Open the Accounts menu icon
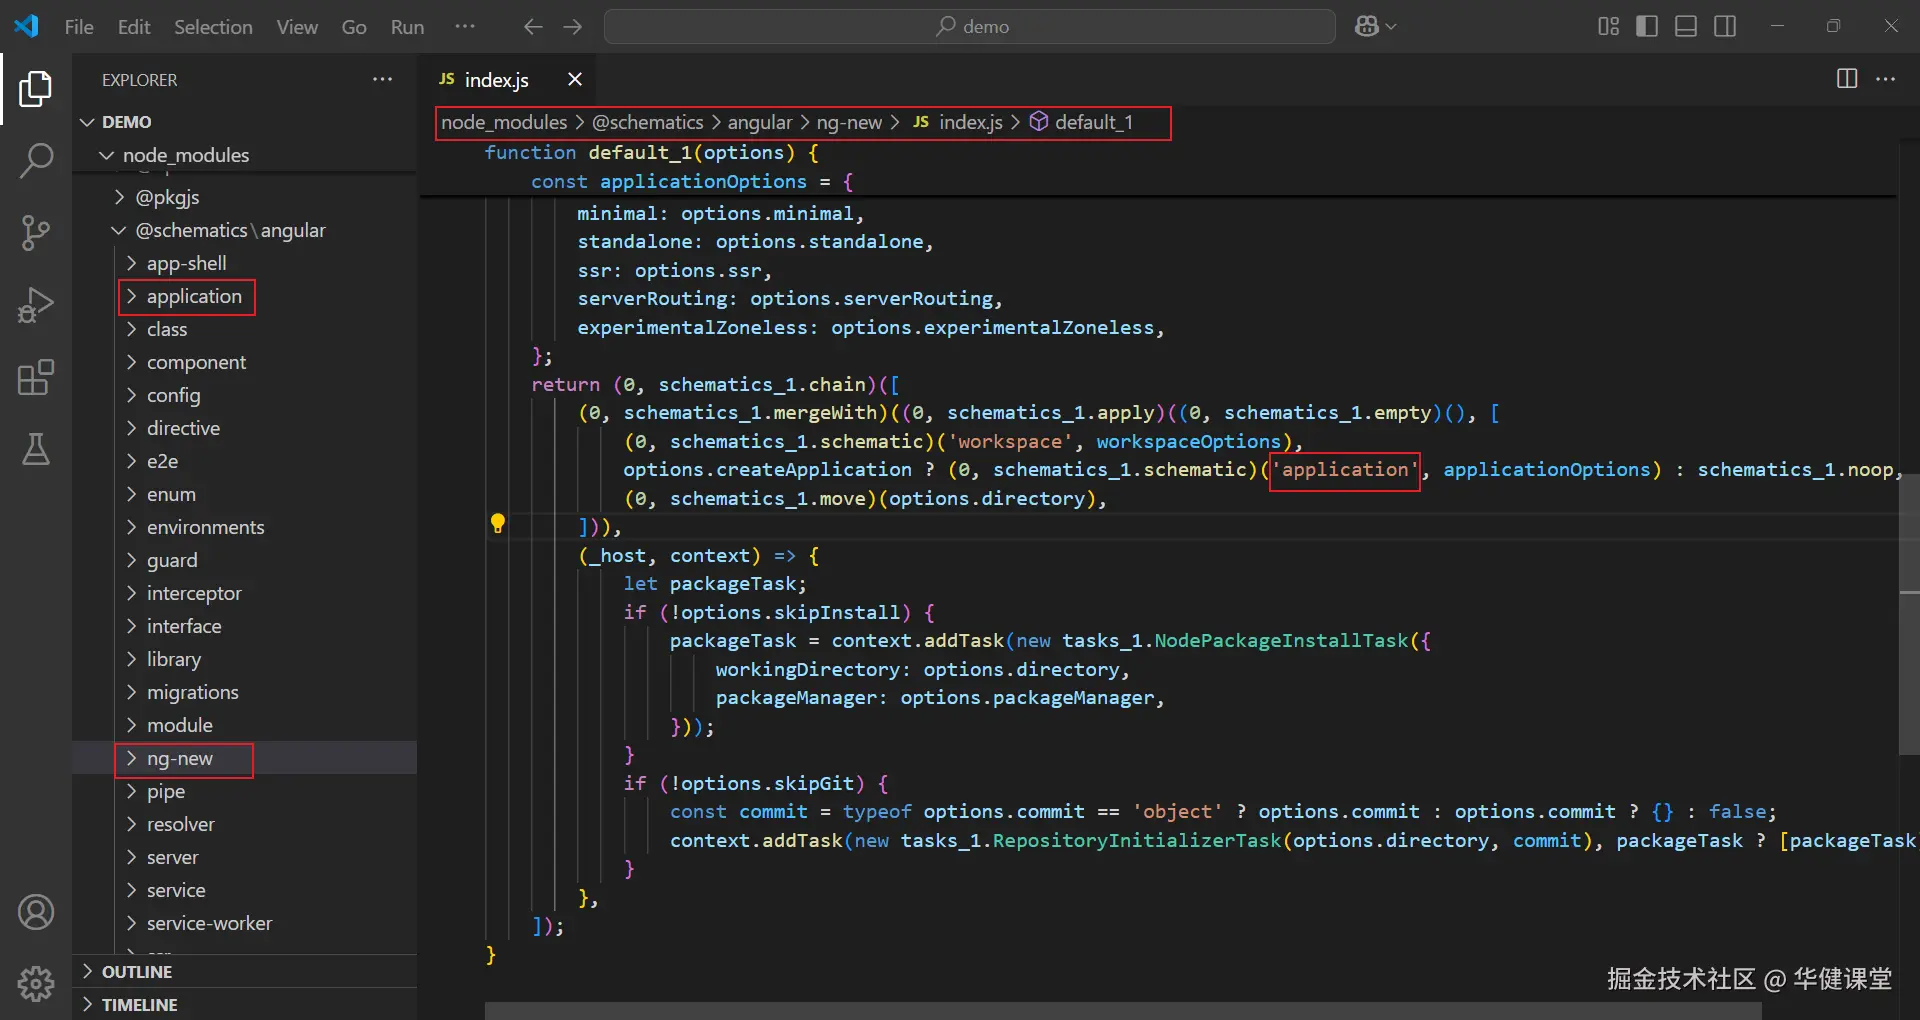The height and width of the screenshot is (1020, 1920). click(36, 912)
